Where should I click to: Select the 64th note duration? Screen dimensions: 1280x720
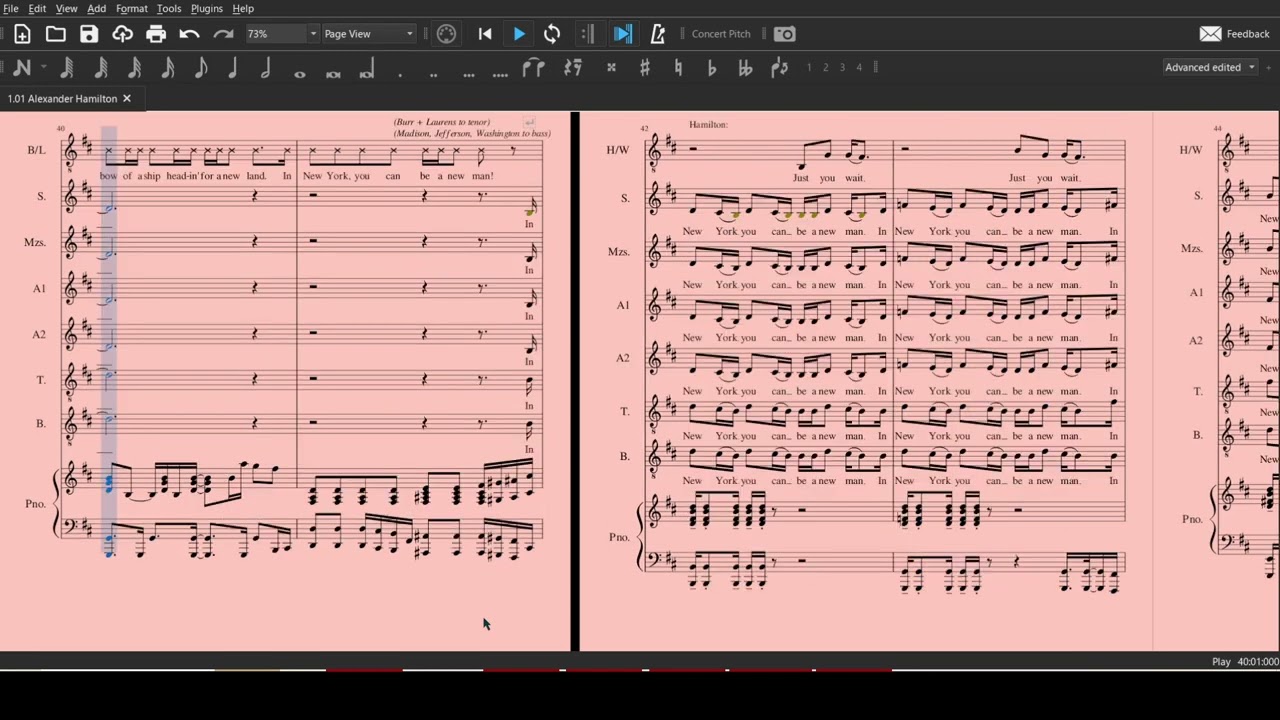click(x=101, y=68)
